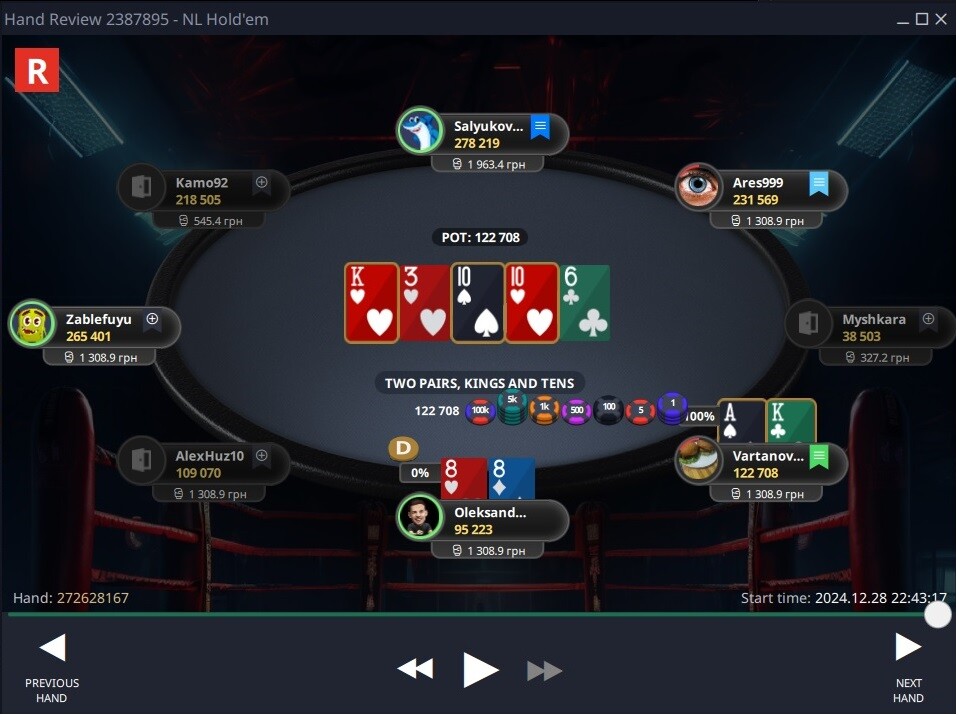The height and width of the screenshot is (715, 959).
Task: Click Ares999's eye avatar
Action: point(698,187)
